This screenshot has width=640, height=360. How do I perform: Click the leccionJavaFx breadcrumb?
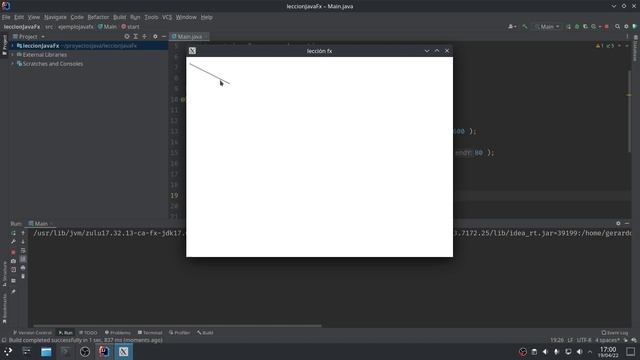[22, 27]
